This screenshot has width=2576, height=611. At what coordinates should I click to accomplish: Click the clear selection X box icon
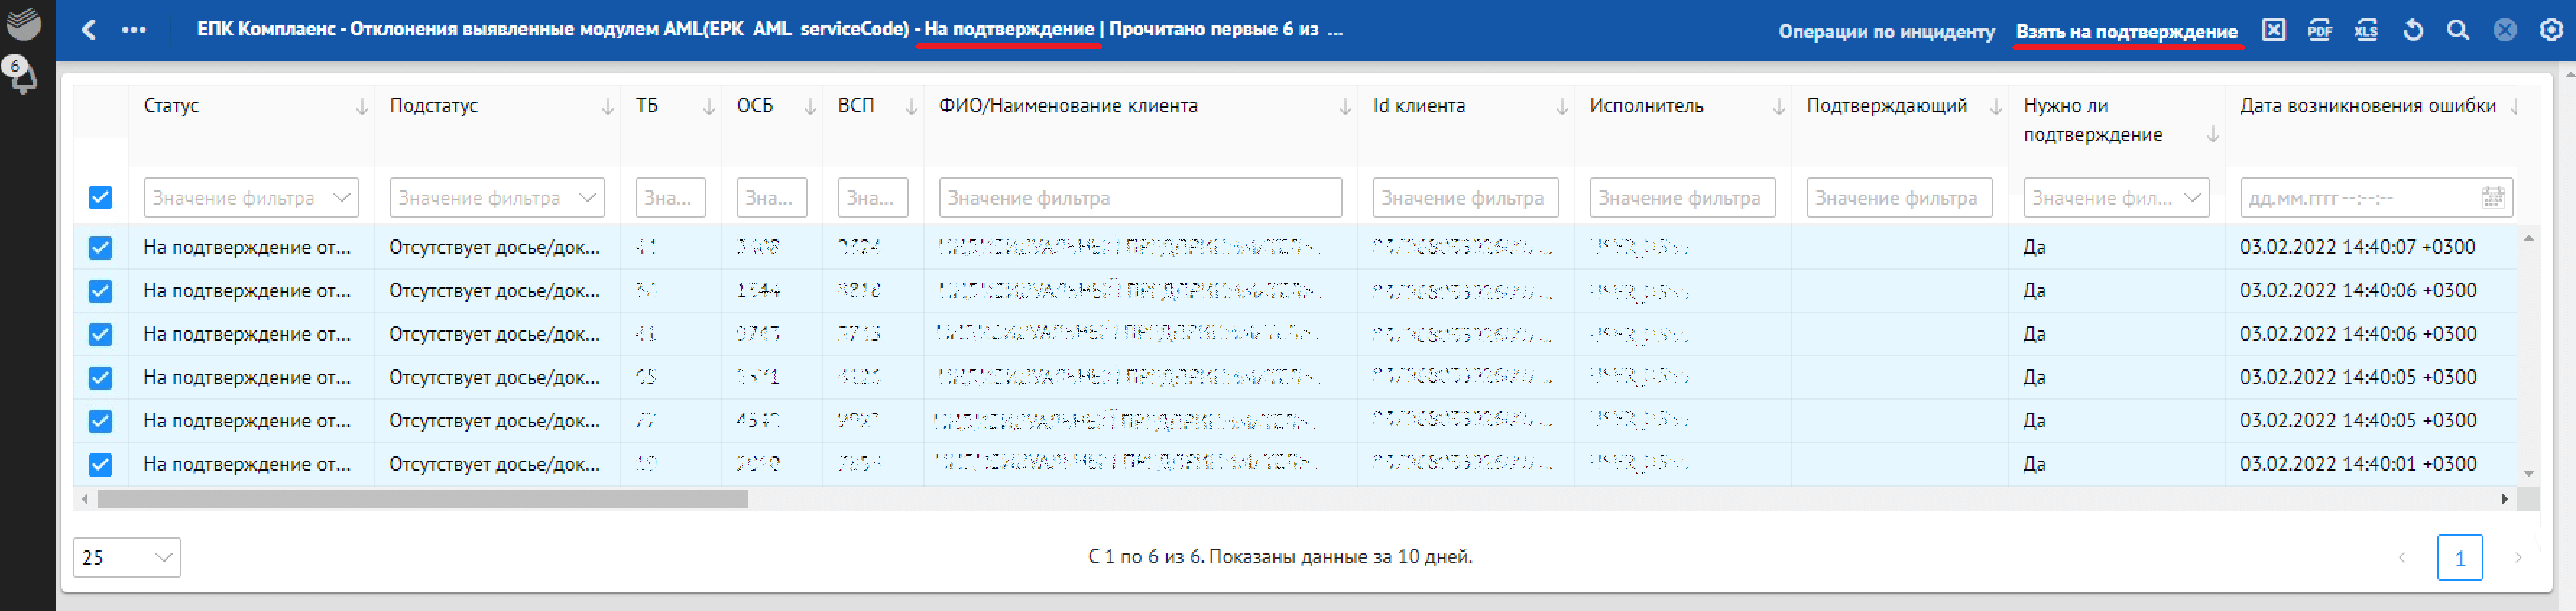[x=2273, y=30]
